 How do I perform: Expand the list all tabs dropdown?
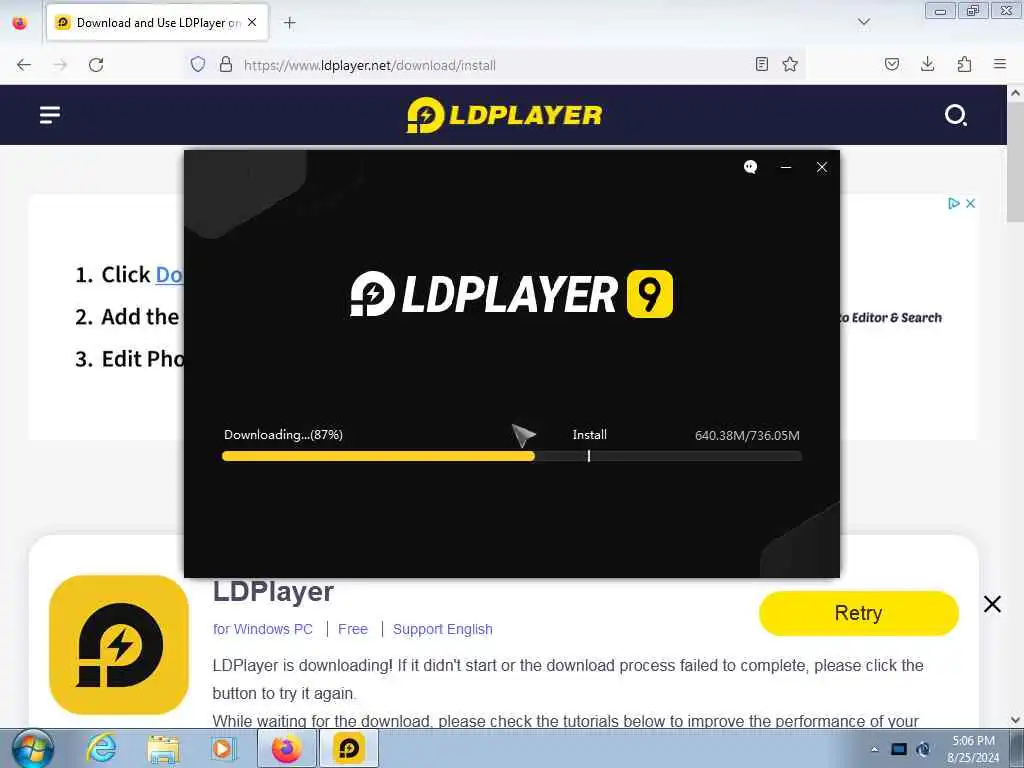click(x=864, y=22)
